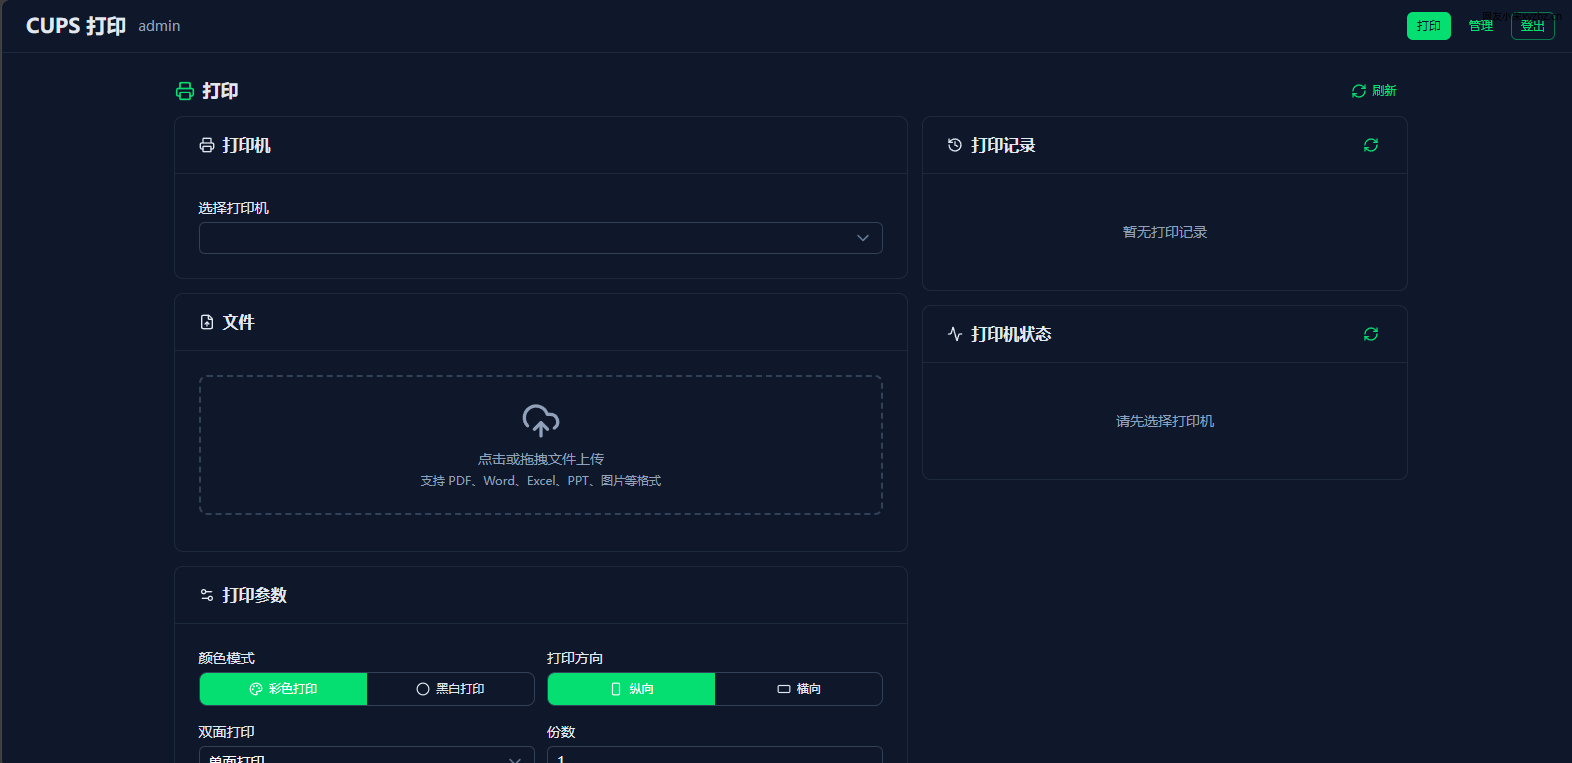Click the sliders icon beside 打印参数
This screenshot has width=1572, height=763.
coord(207,596)
